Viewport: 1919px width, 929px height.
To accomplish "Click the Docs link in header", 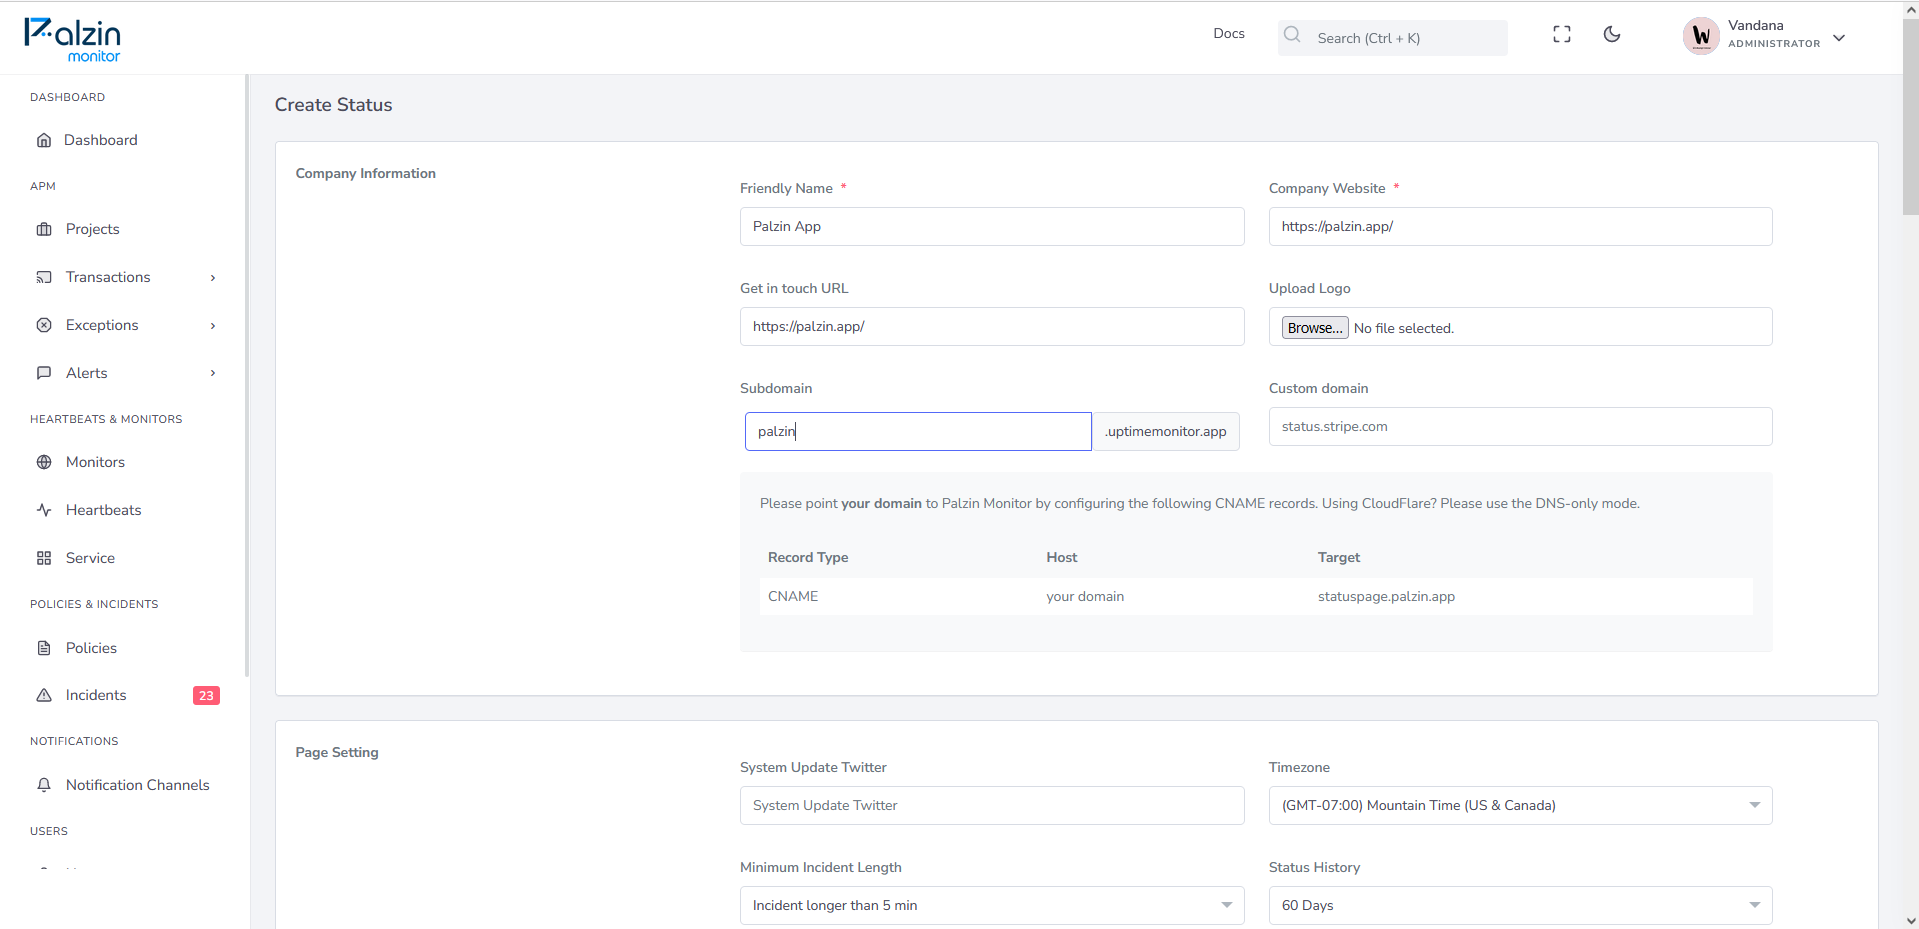I will 1229,34.
